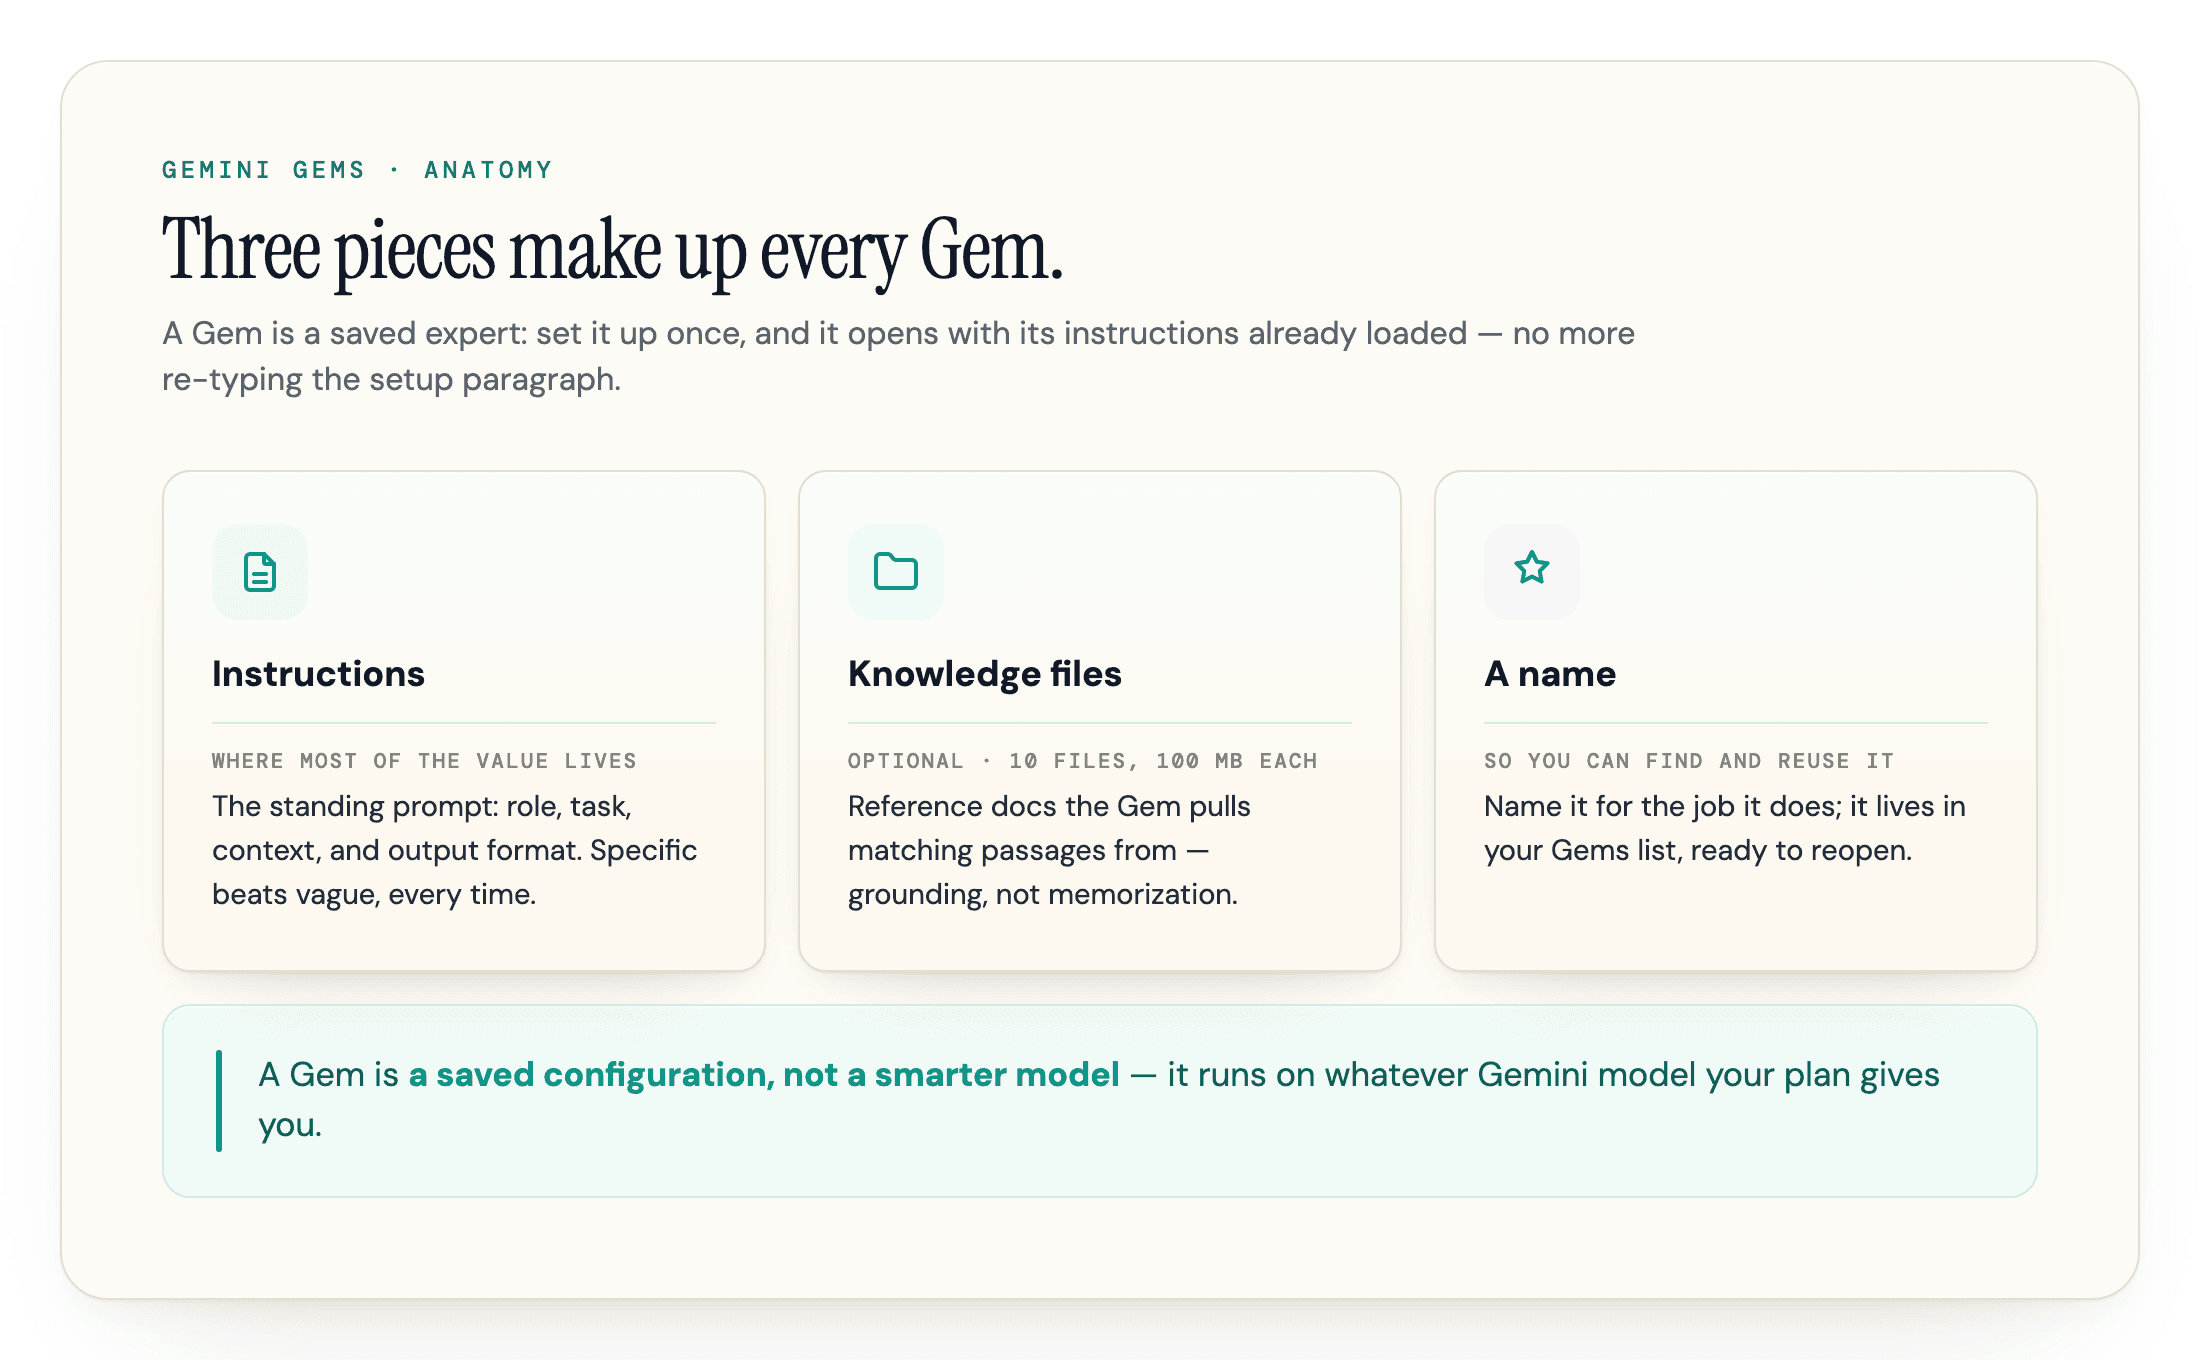Click the star icon on A name card
Image resolution: width=2200 pixels, height=1360 pixels.
point(1532,570)
